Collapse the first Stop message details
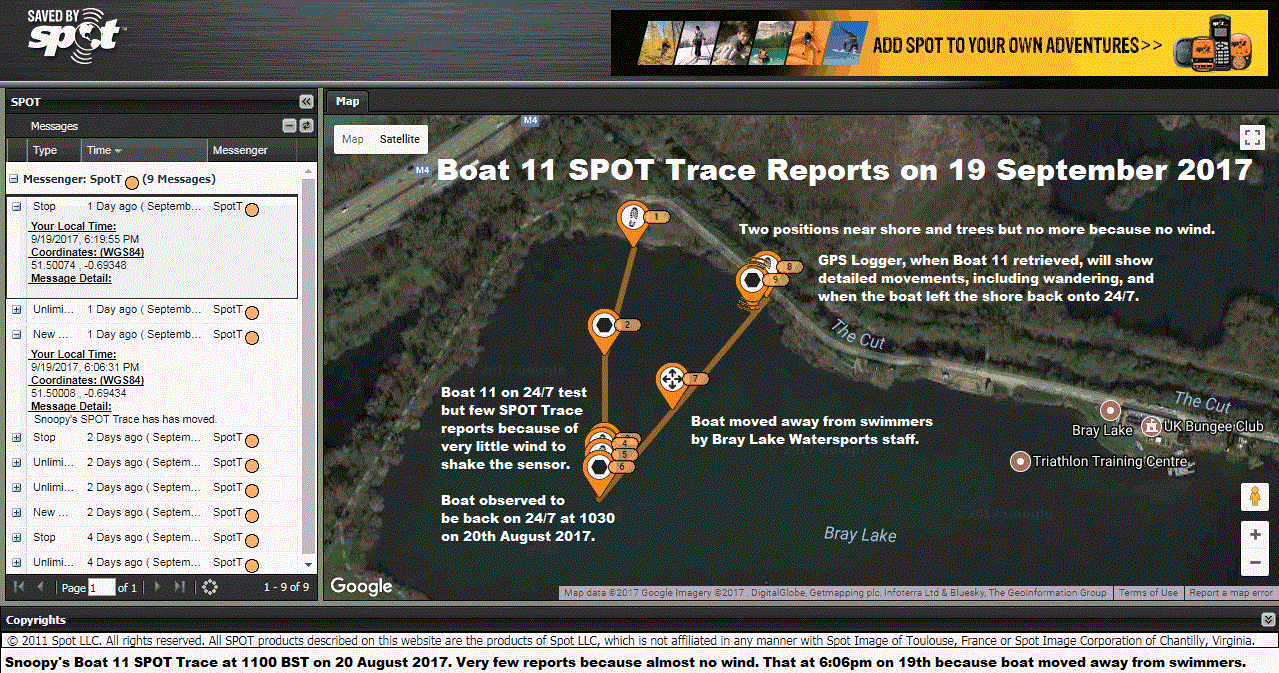The image size is (1279, 673). pyautogui.click(x=17, y=207)
